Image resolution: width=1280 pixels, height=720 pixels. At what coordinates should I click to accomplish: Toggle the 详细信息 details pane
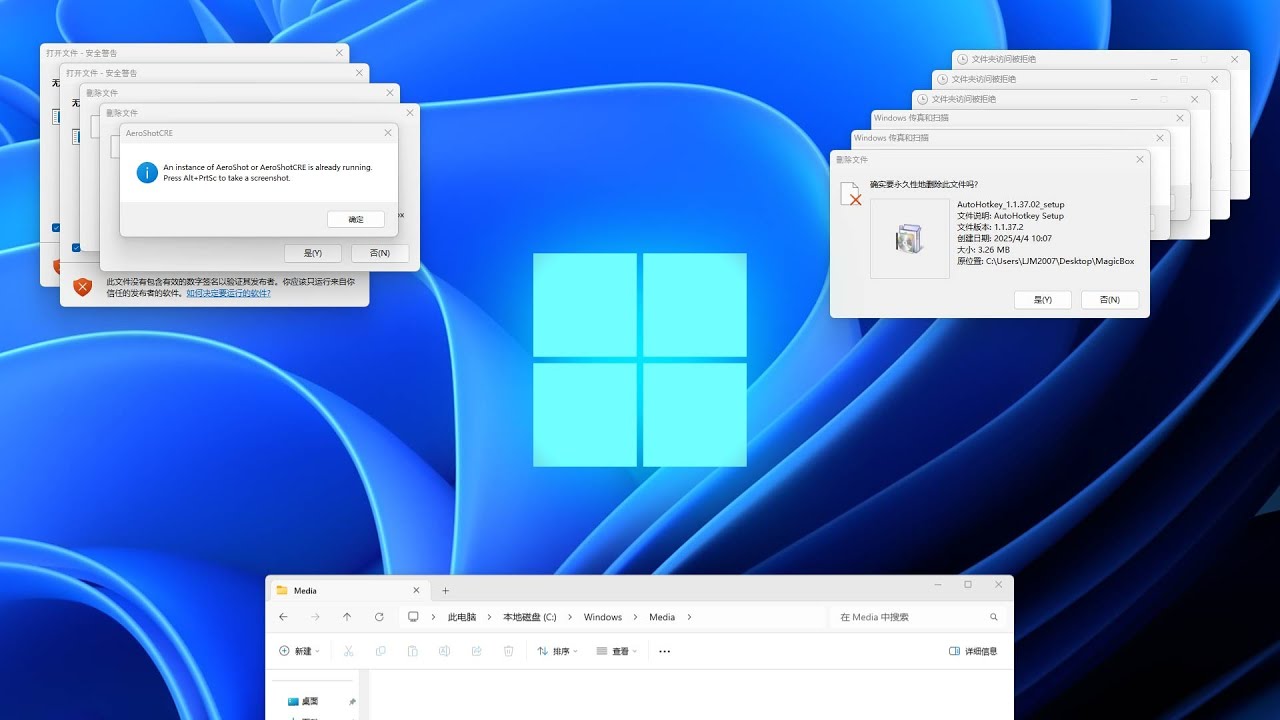pyautogui.click(x=973, y=651)
